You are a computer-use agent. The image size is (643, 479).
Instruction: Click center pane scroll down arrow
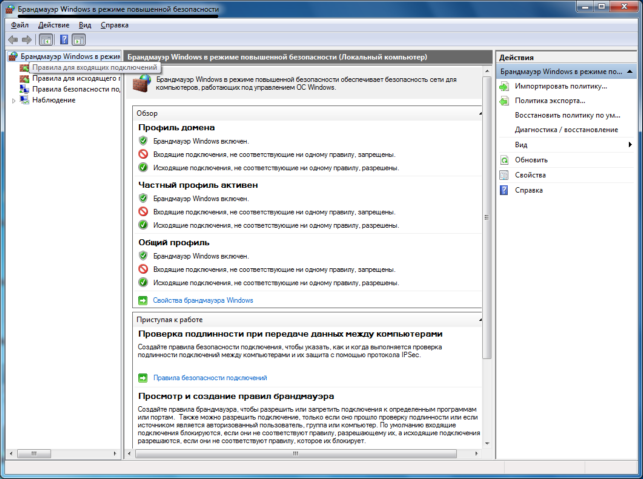pyautogui.click(x=487, y=443)
